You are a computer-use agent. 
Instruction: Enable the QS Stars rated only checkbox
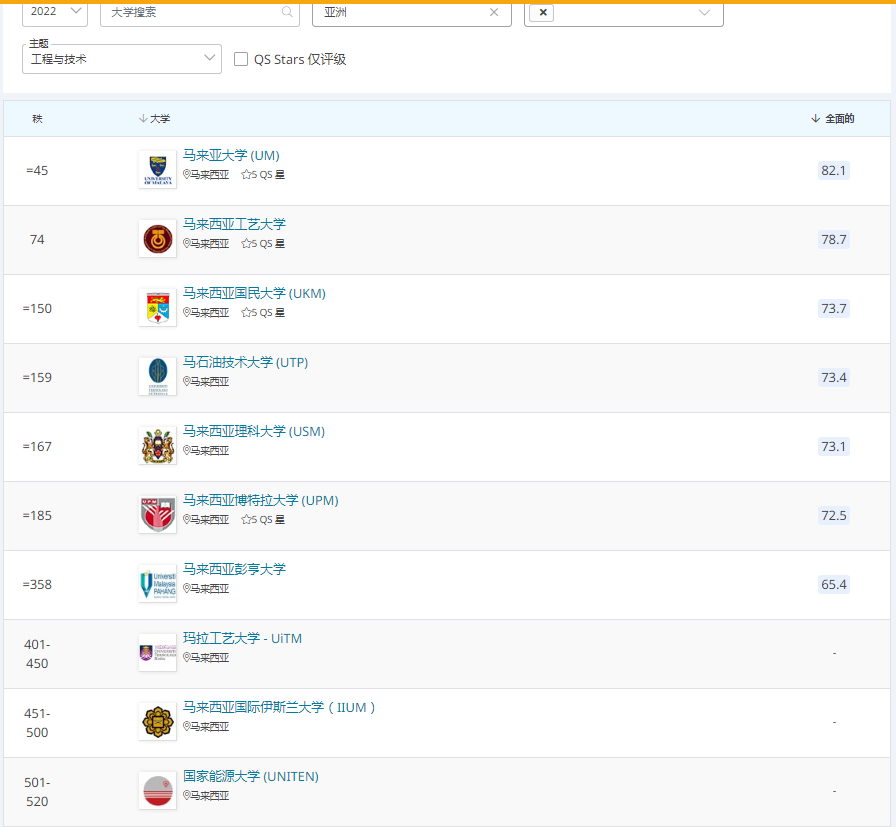pos(241,59)
